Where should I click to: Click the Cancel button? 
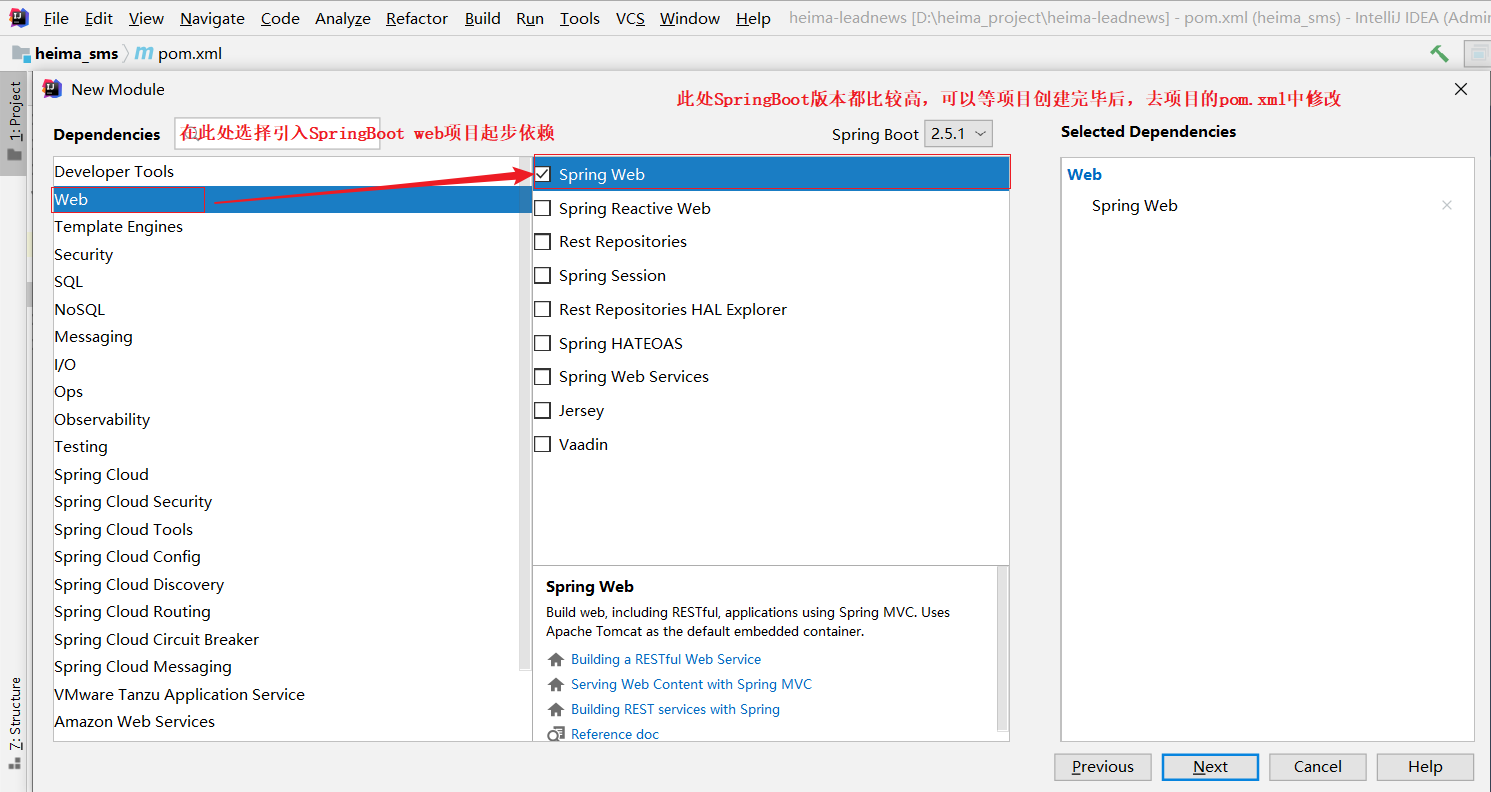tap(1318, 767)
